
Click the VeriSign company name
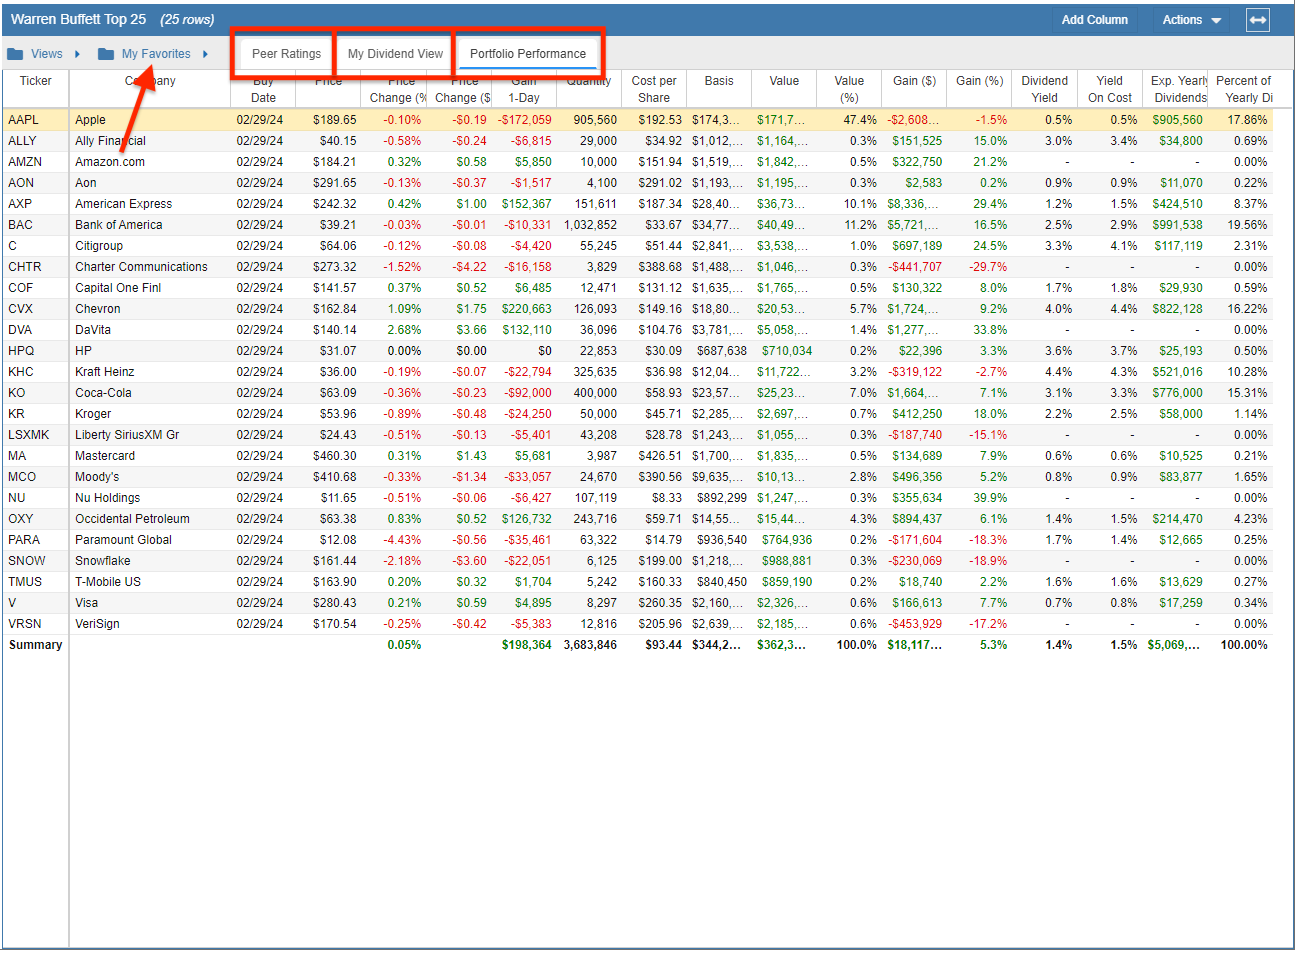97,624
